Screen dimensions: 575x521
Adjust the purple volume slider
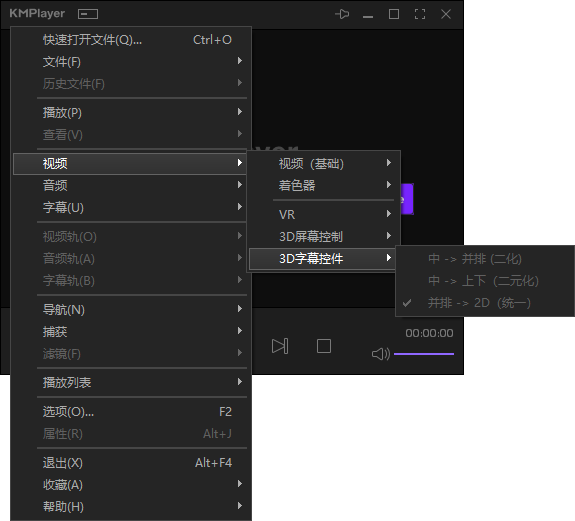[424, 354]
